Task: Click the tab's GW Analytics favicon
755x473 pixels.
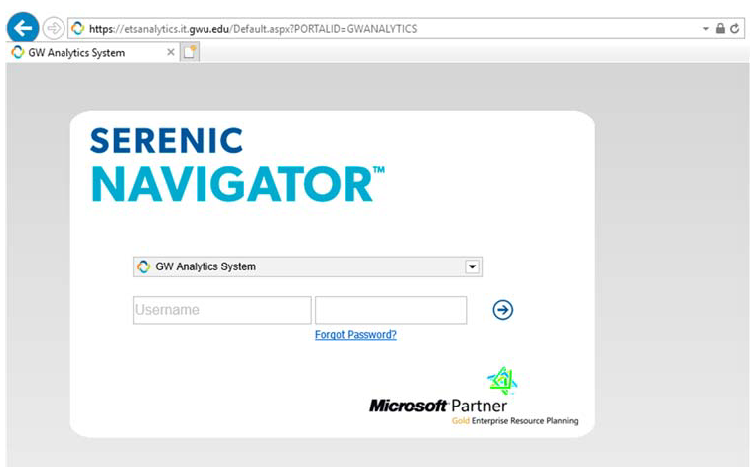Action: pos(18,52)
